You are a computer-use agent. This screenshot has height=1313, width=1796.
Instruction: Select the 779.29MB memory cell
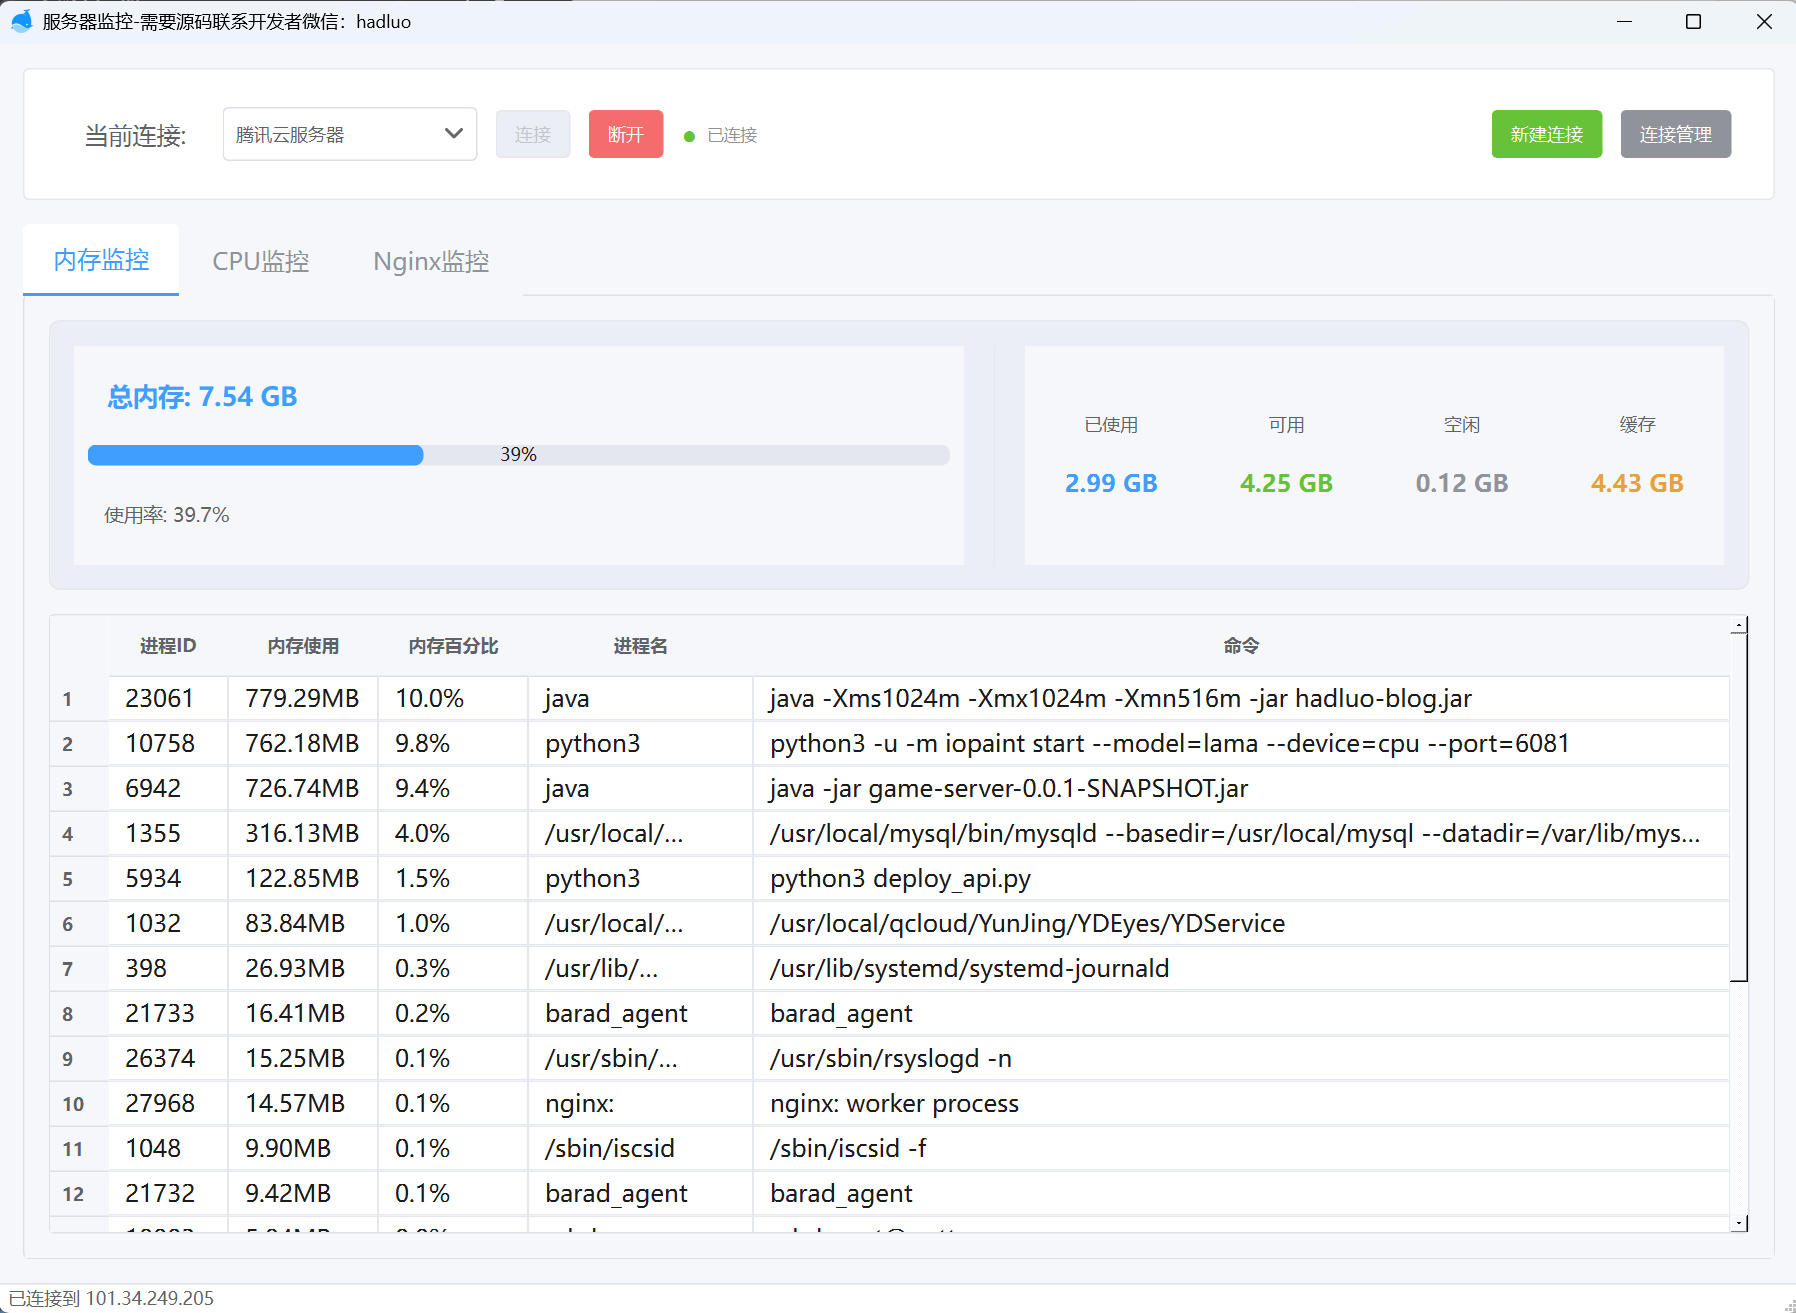point(303,698)
